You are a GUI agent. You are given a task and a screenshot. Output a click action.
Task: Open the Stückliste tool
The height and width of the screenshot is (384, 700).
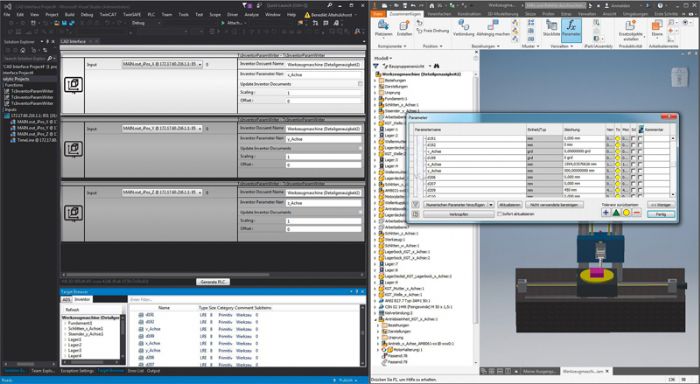point(551,29)
